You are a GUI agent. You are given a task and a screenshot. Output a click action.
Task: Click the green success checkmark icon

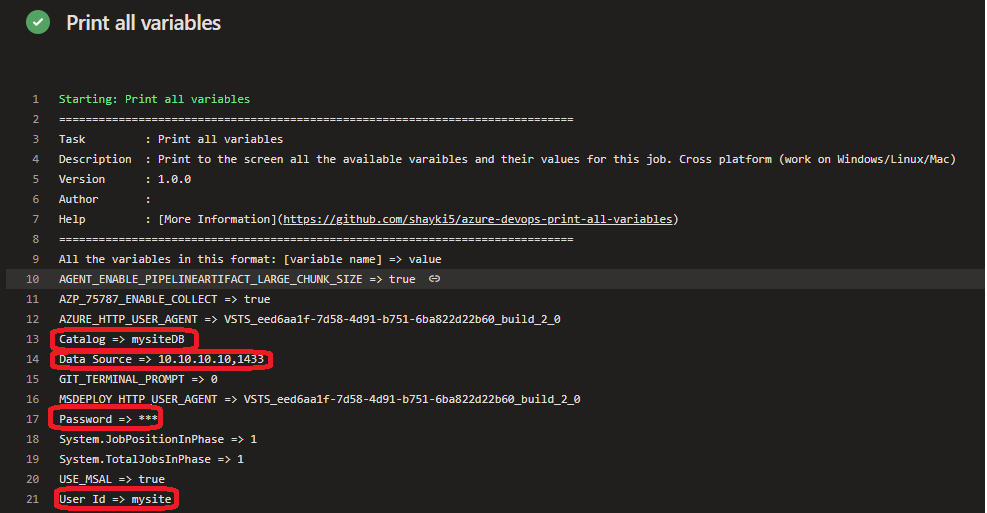click(38, 23)
